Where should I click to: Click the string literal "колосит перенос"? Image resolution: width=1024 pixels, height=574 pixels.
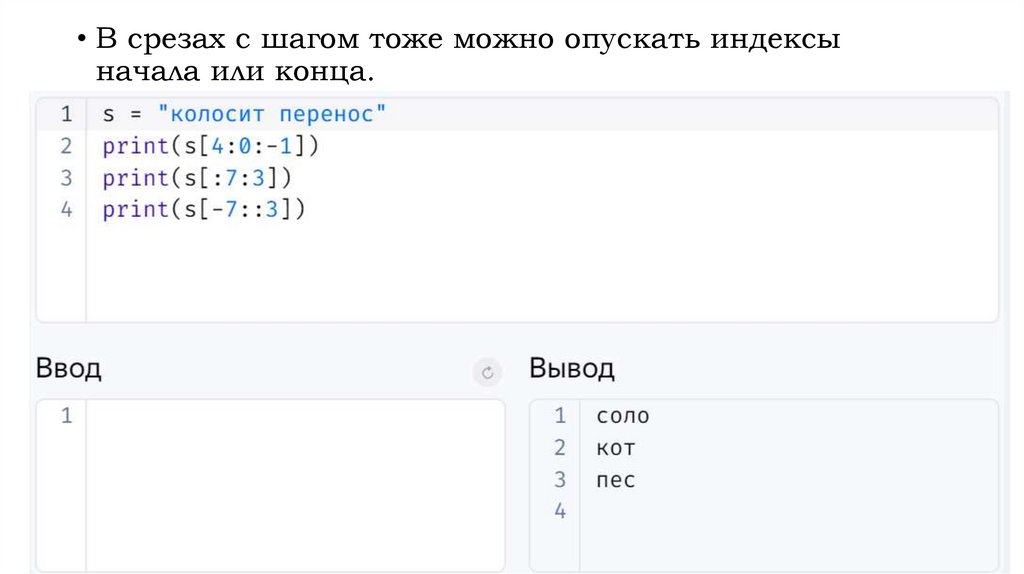pos(272,114)
